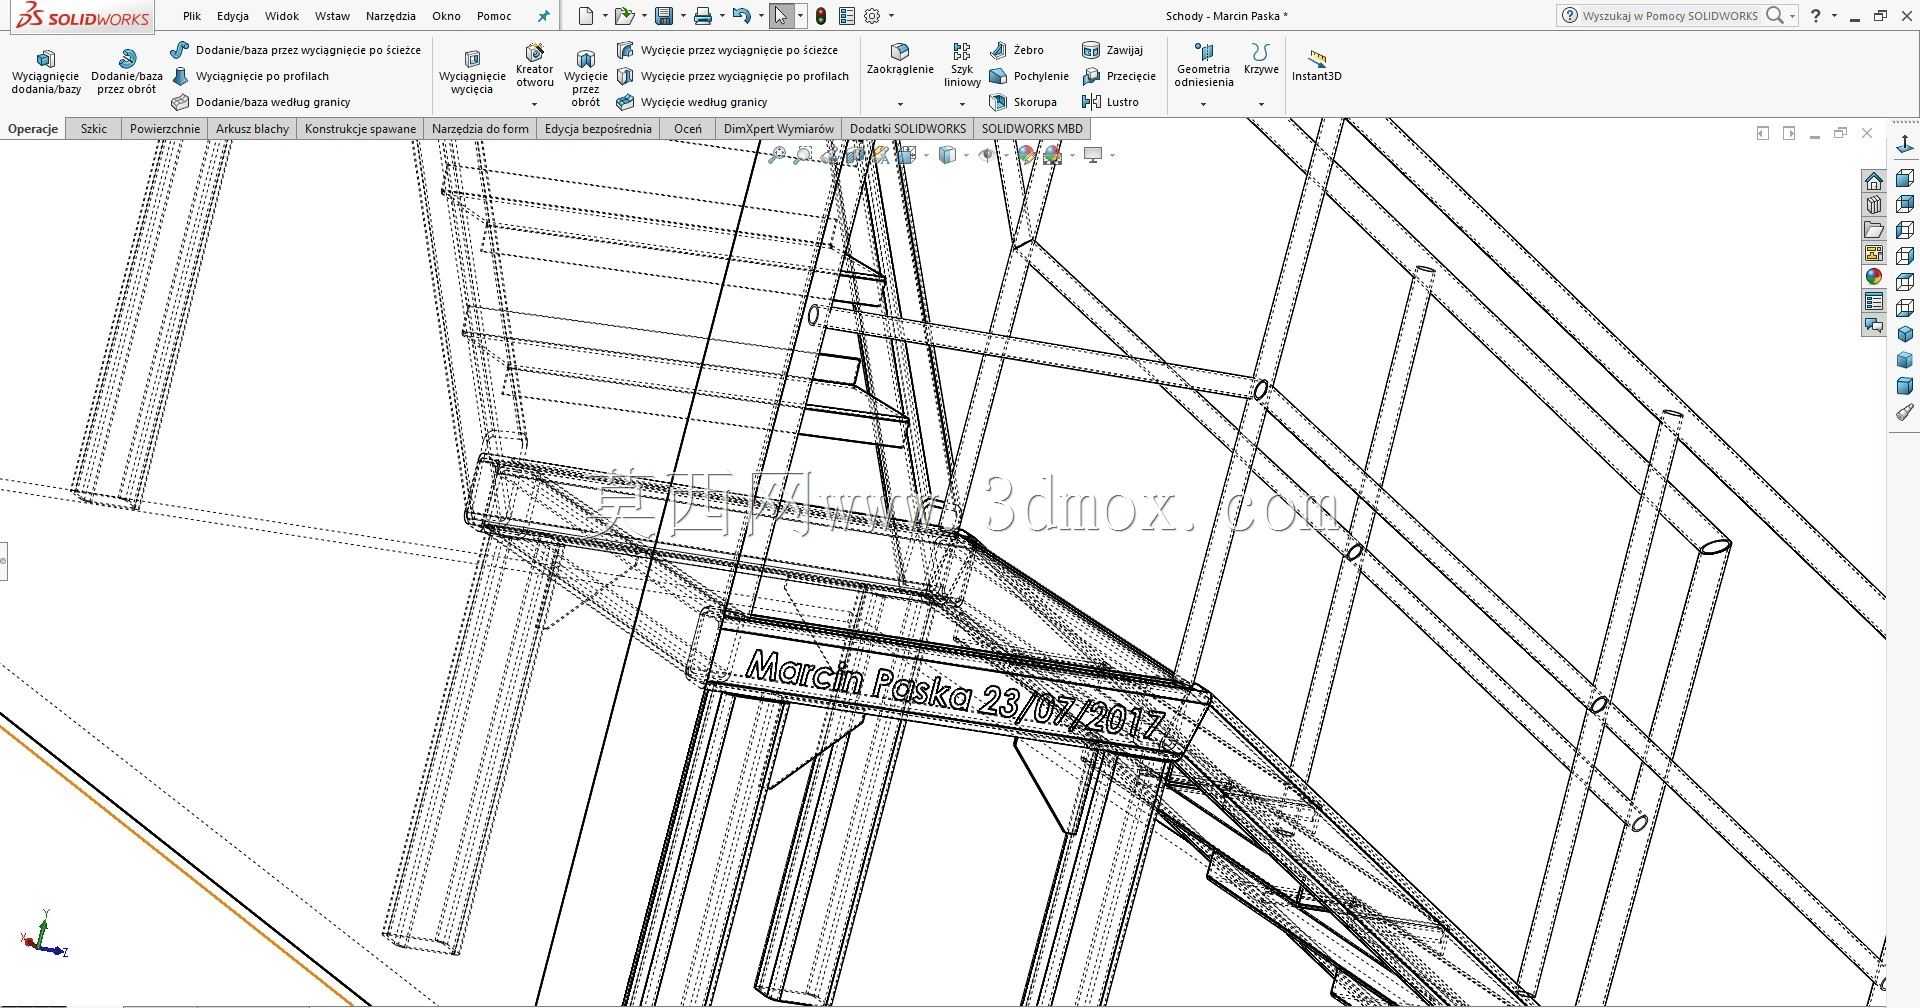
Task: Switch to Konstrukcje spawane tab
Action: pos(360,129)
